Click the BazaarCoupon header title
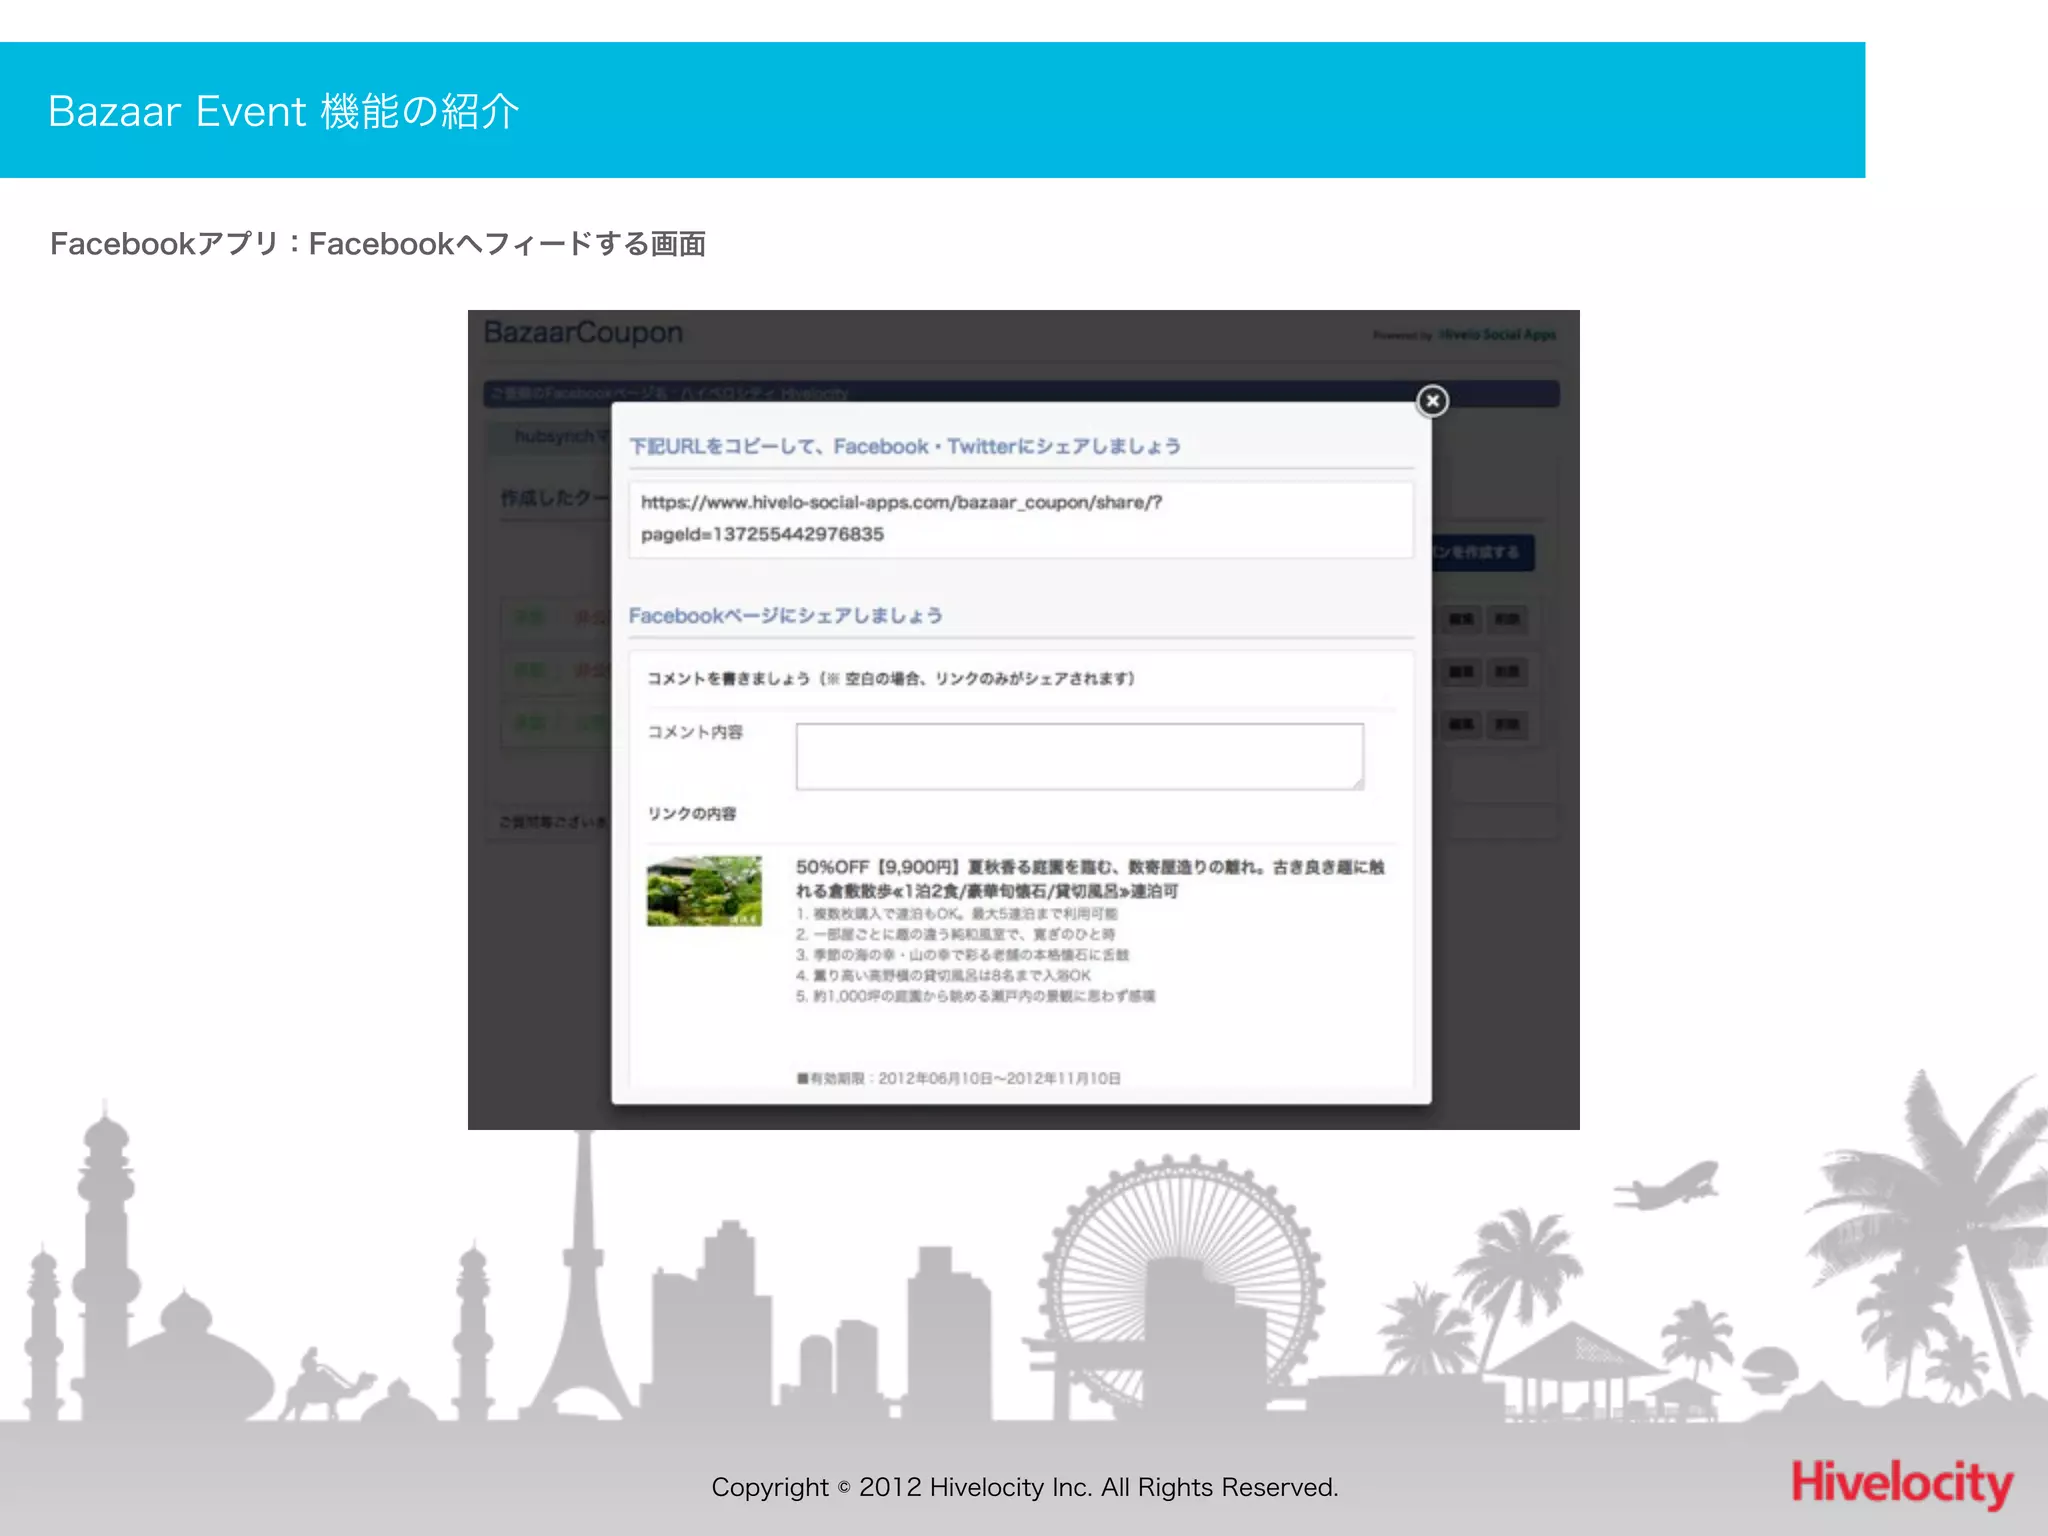 [584, 333]
